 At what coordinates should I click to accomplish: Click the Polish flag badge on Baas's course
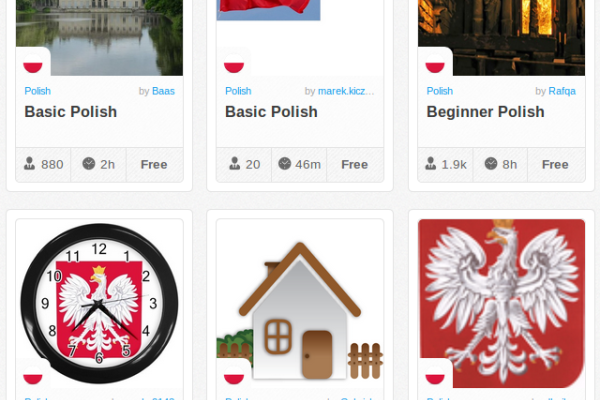(x=33, y=64)
